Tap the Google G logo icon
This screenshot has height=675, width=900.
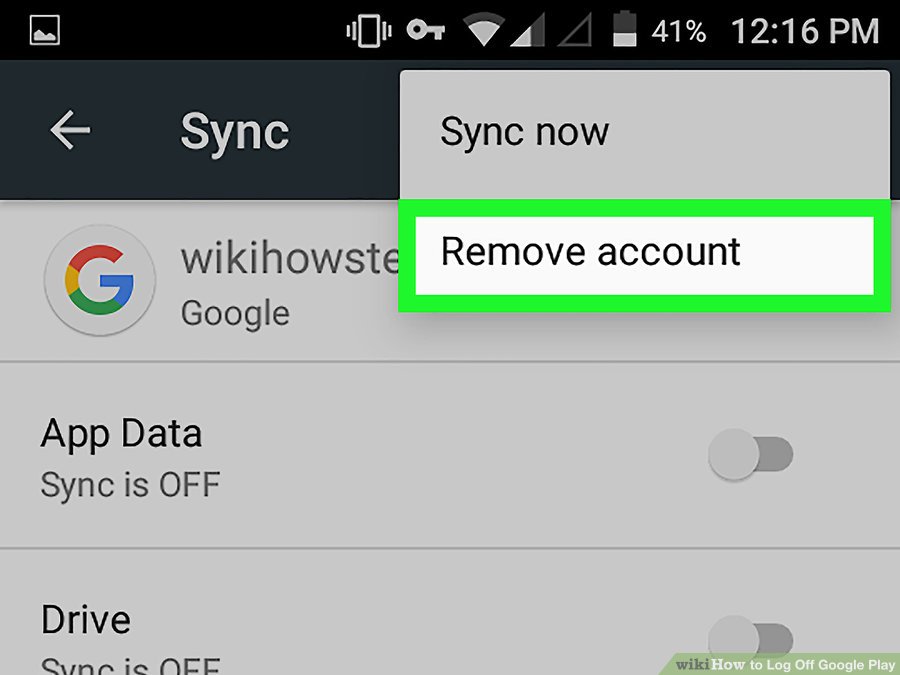(x=100, y=280)
